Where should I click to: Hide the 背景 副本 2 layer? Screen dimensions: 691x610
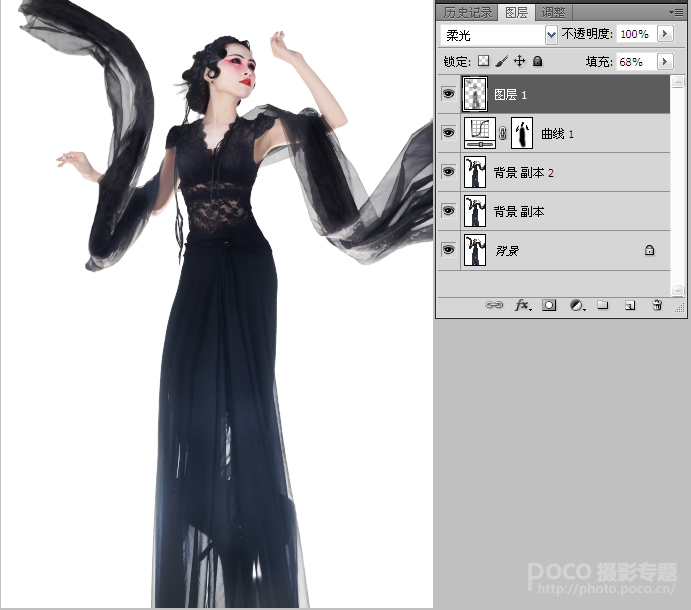pyautogui.click(x=449, y=171)
